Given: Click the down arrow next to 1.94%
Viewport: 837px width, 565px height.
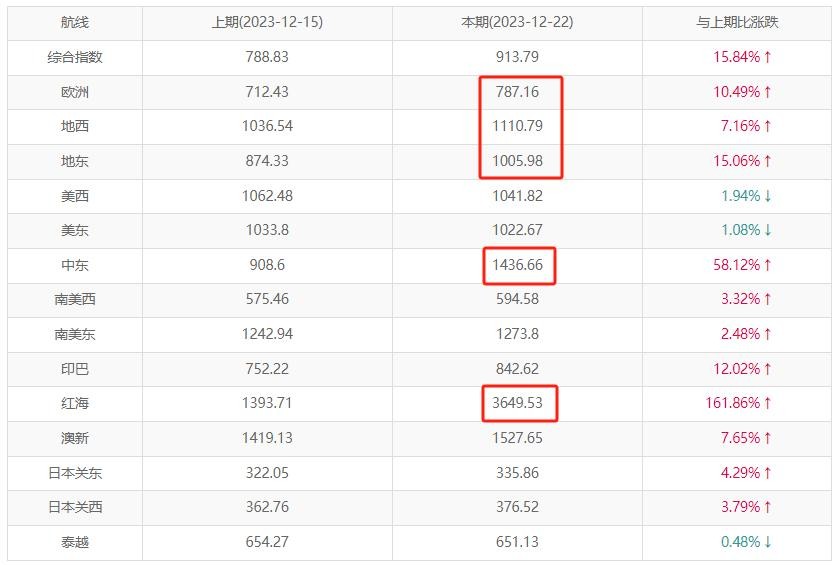Looking at the screenshot, I should pyautogui.click(x=768, y=196).
